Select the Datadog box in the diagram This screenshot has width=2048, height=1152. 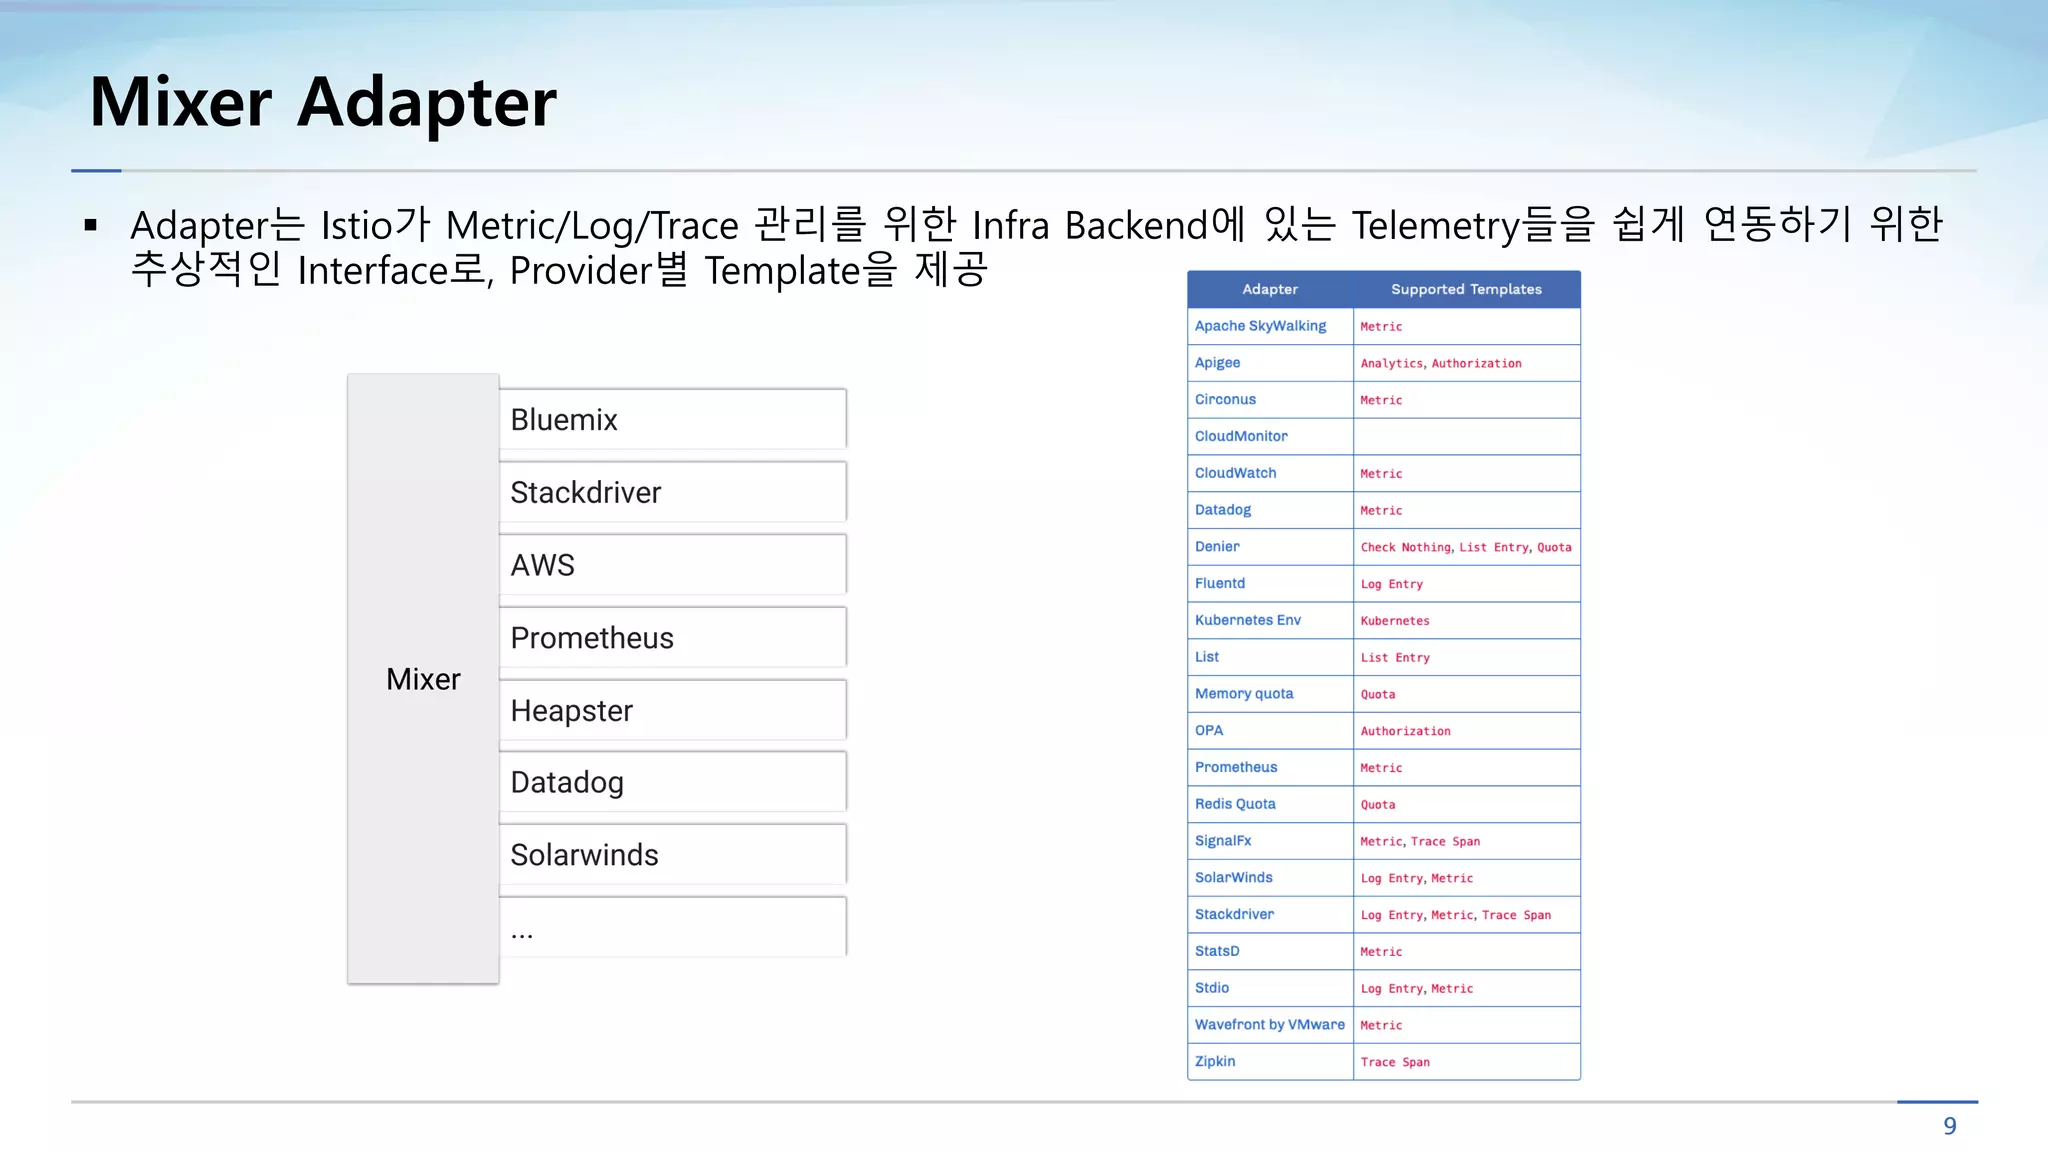coord(673,782)
